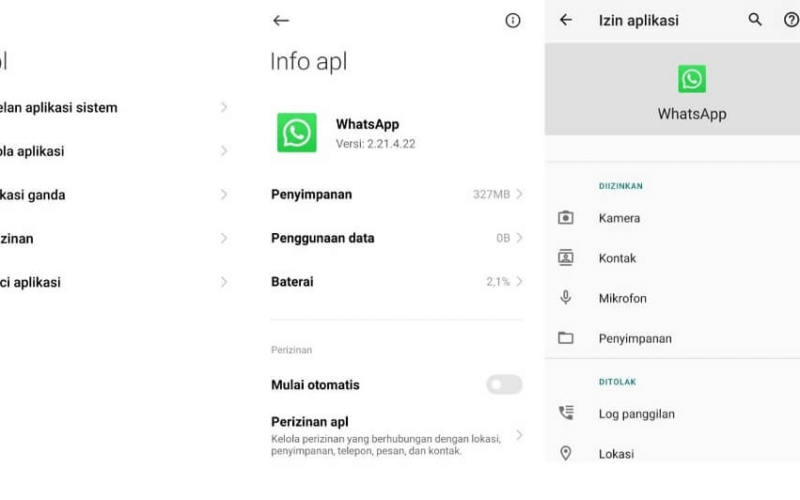Image resolution: width=800 pixels, height=500 pixels.
Task: Tap the Kontak permission label
Action: pos(617,258)
